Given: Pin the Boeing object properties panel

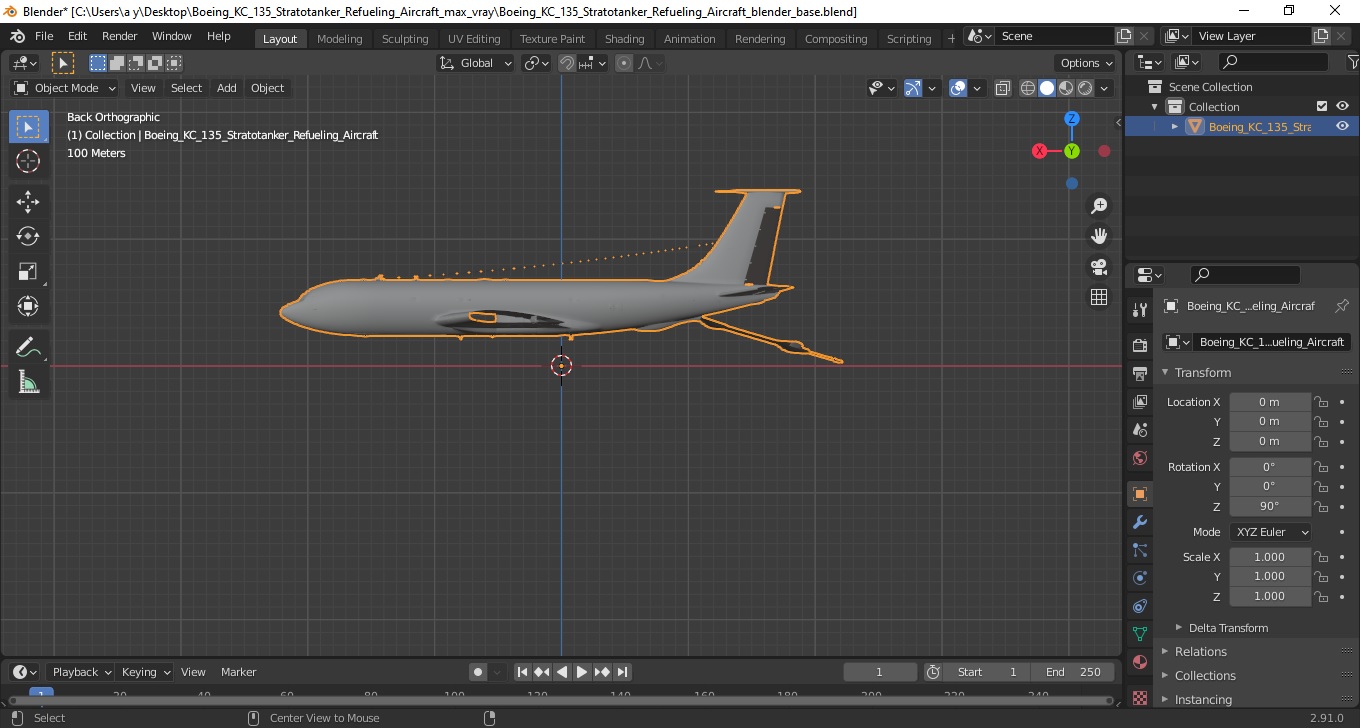Looking at the screenshot, I should pyautogui.click(x=1342, y=306).
